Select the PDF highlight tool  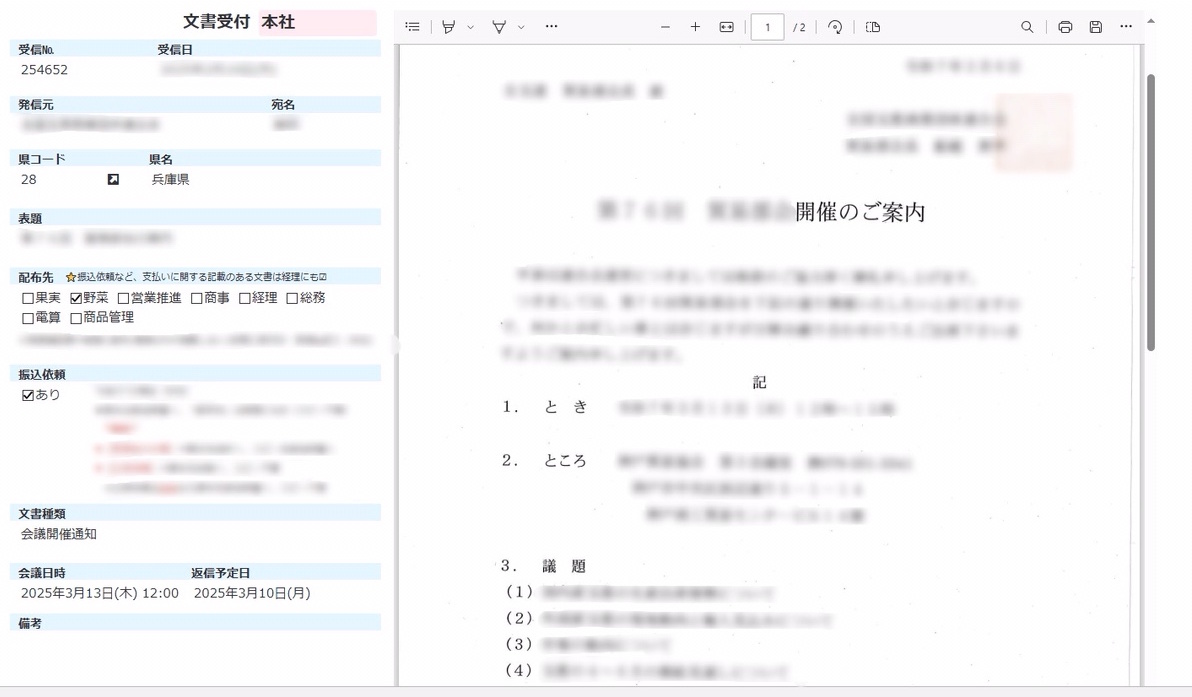click(449, 27)
